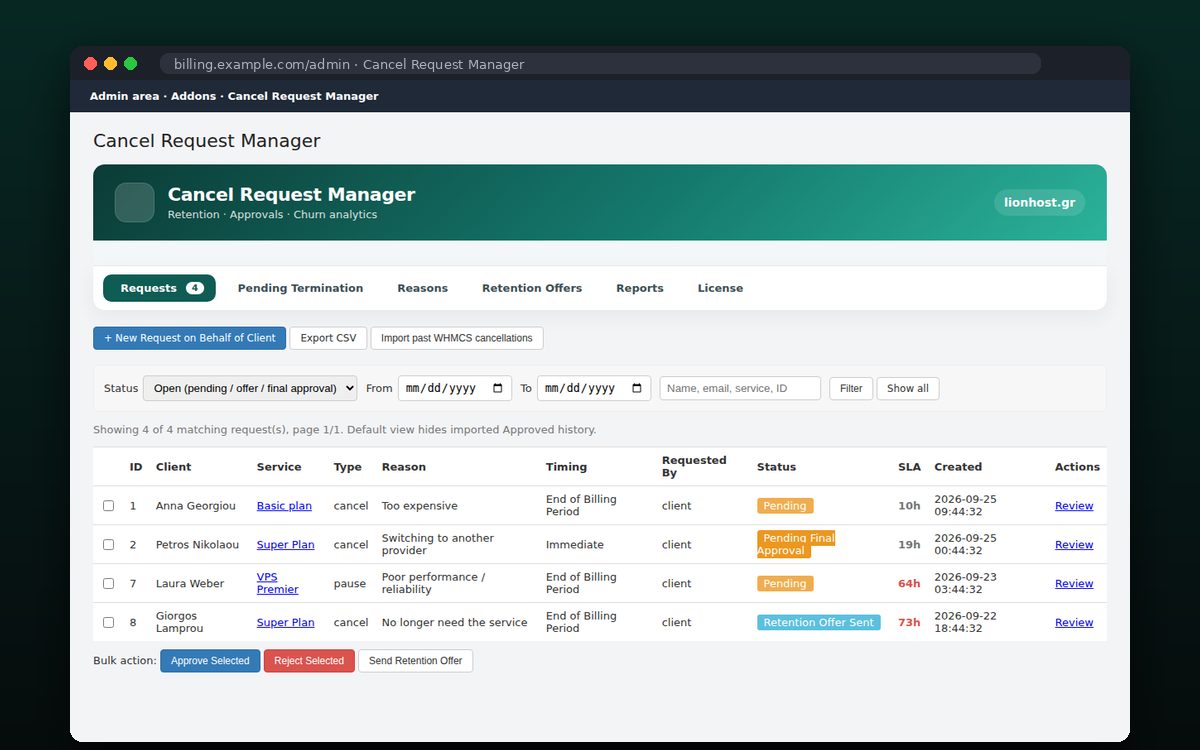The width and height of the screenshot is (1200, 750).
Task: Switch to the Requests tab
Action: tap(159, 288)
